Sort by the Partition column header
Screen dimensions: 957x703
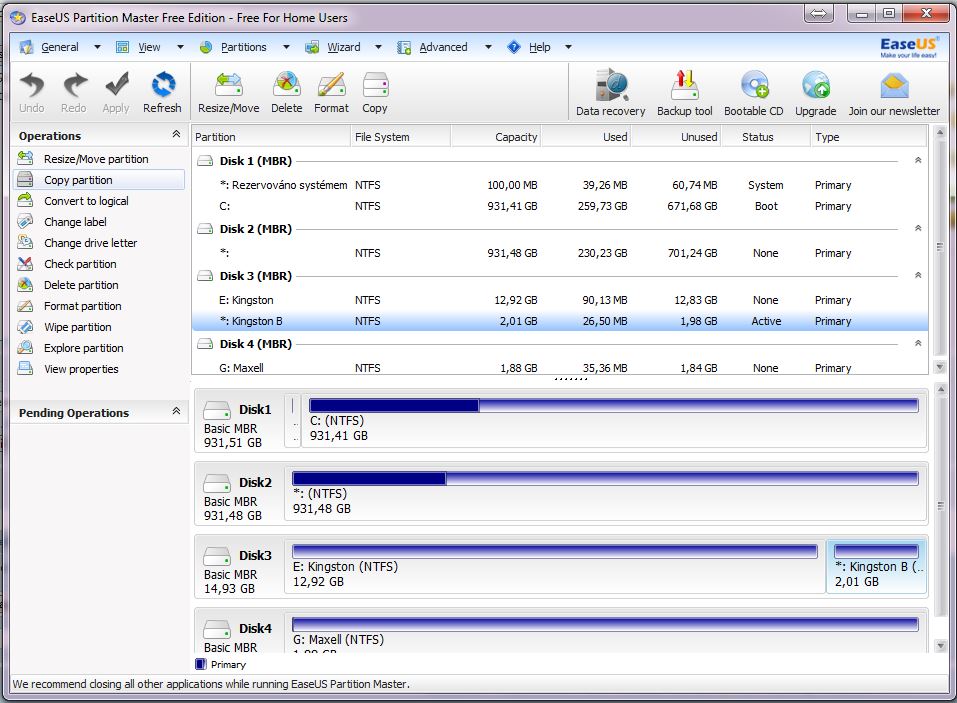[271, 137]
